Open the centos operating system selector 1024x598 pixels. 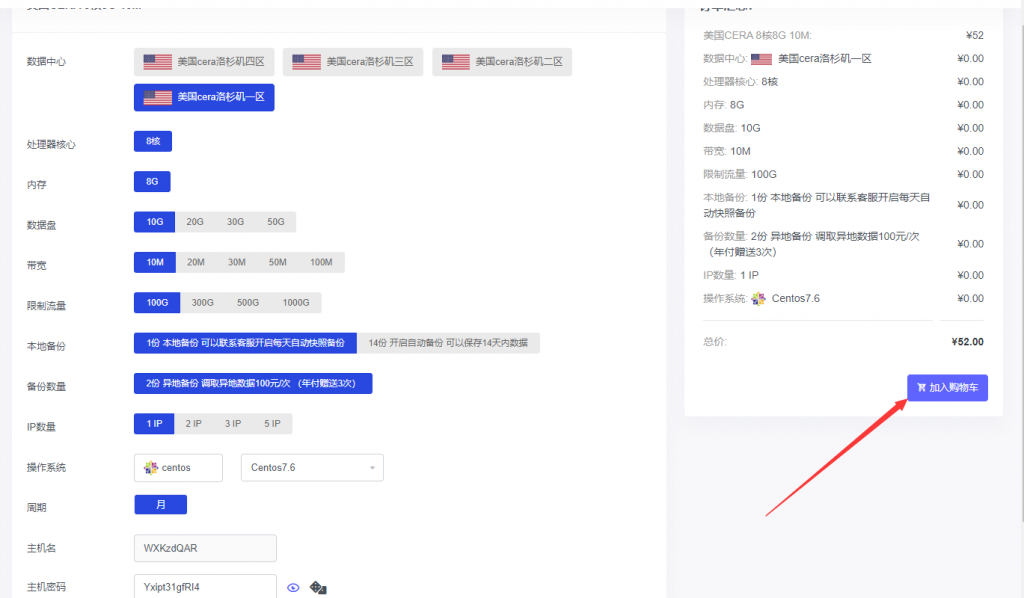point(178,468)
